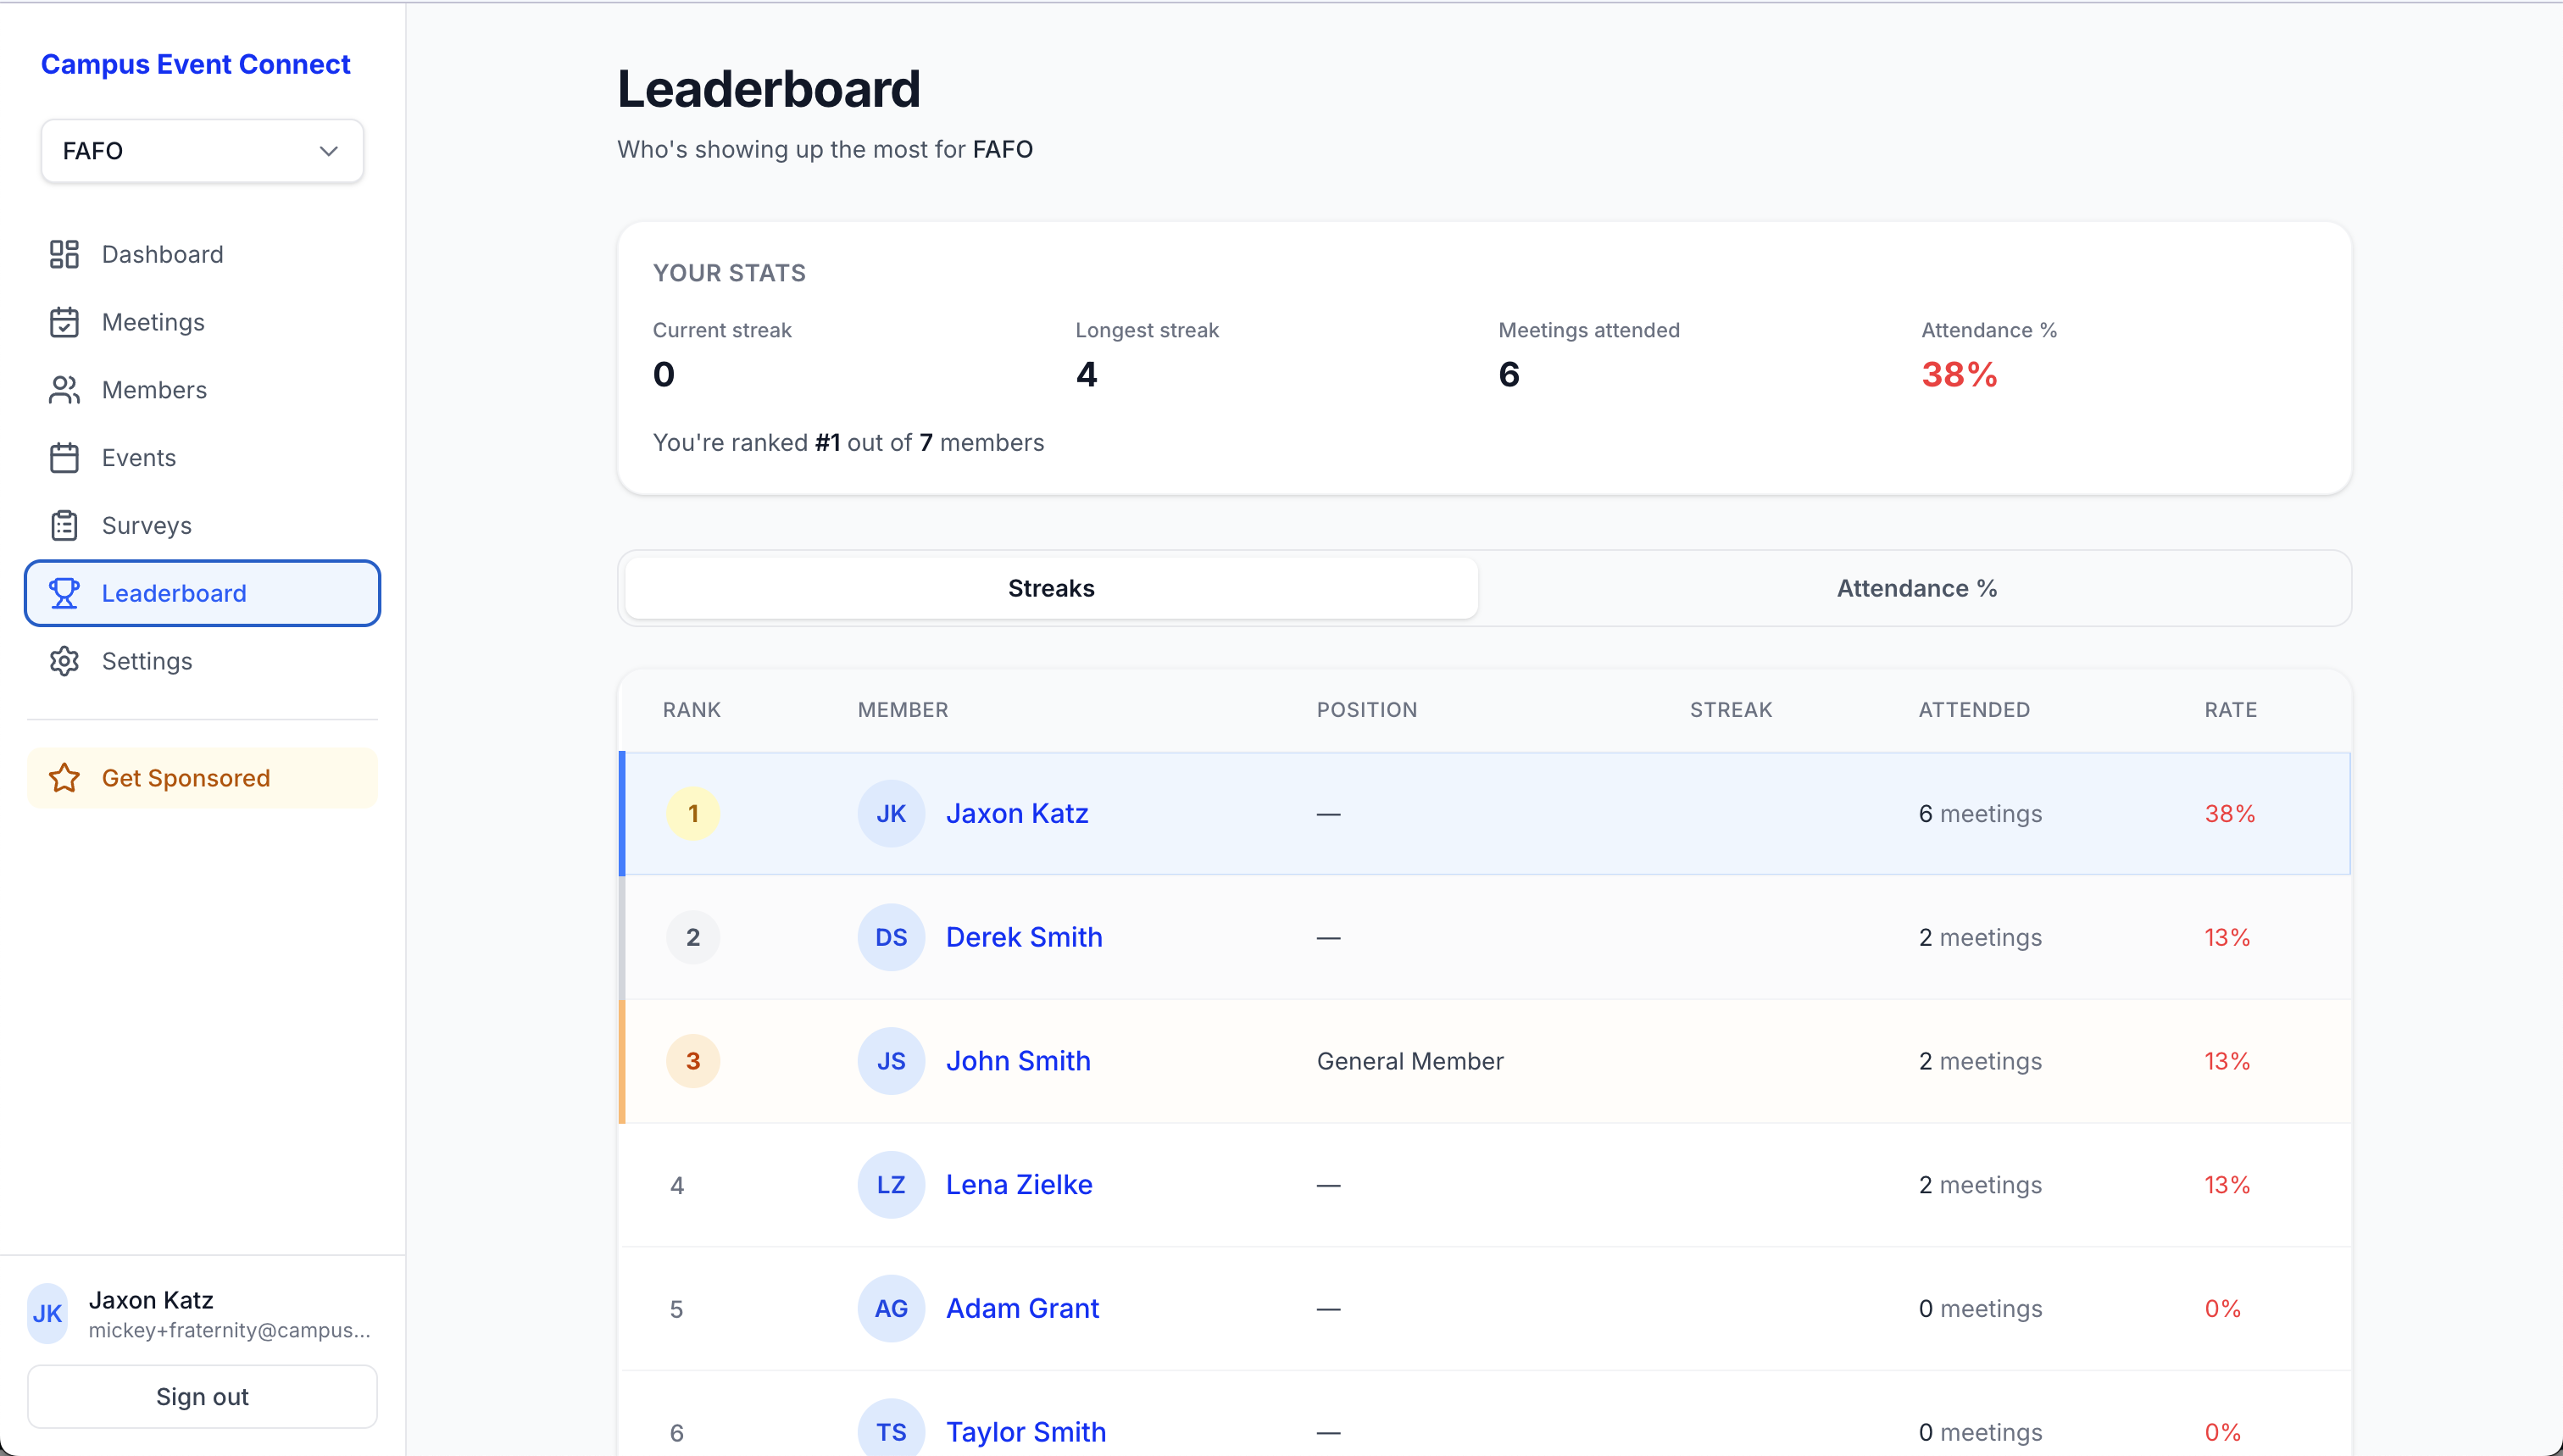Viewport: 2563px width, 1456px height.
Task: Open Settings from the sidebar
Action: [x=202, y=661]
